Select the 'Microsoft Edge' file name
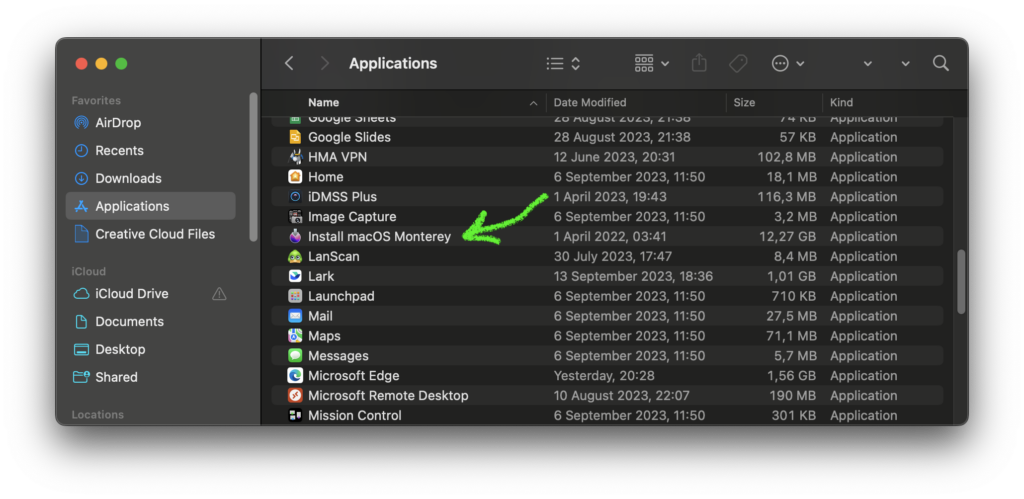1024x499 pixels. [x=353, y=376]
